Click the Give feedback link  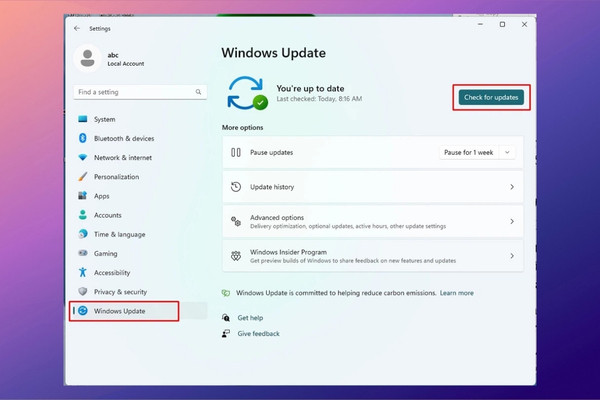[x=258, y=333]
